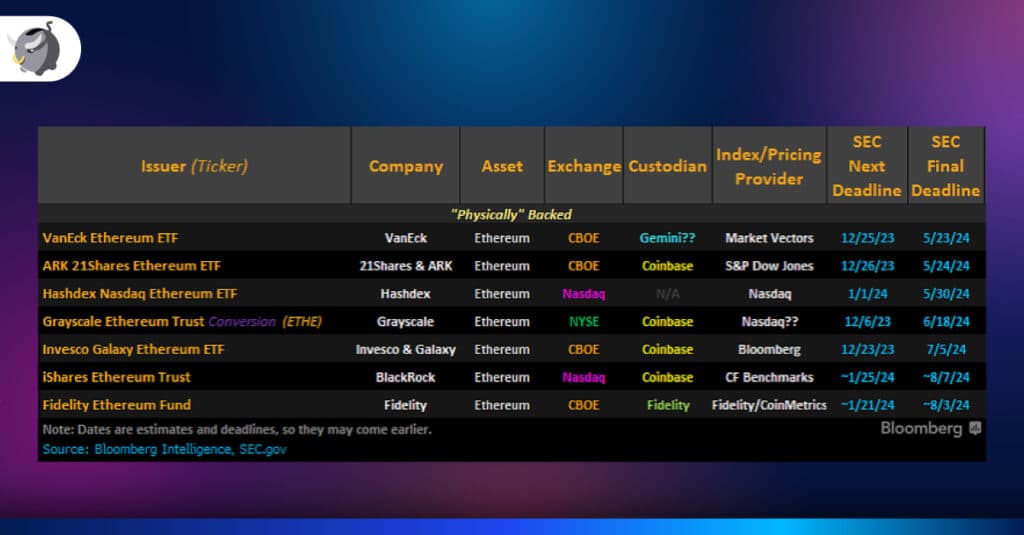Select the Custodian column header

(x=667, y=166)
